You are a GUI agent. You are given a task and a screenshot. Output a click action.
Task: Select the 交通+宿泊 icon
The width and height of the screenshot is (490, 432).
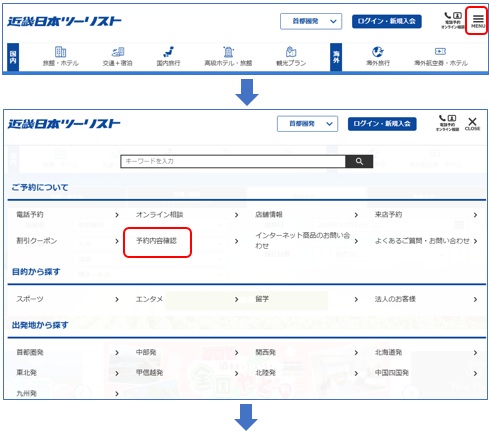[118, 52]
